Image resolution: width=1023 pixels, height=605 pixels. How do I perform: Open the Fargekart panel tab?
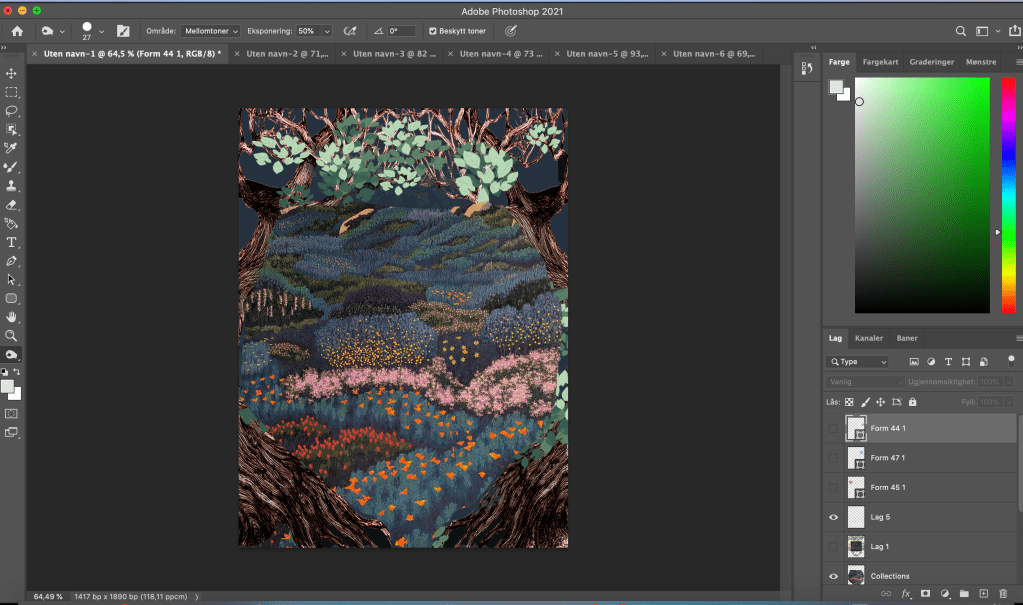point(879,62)
